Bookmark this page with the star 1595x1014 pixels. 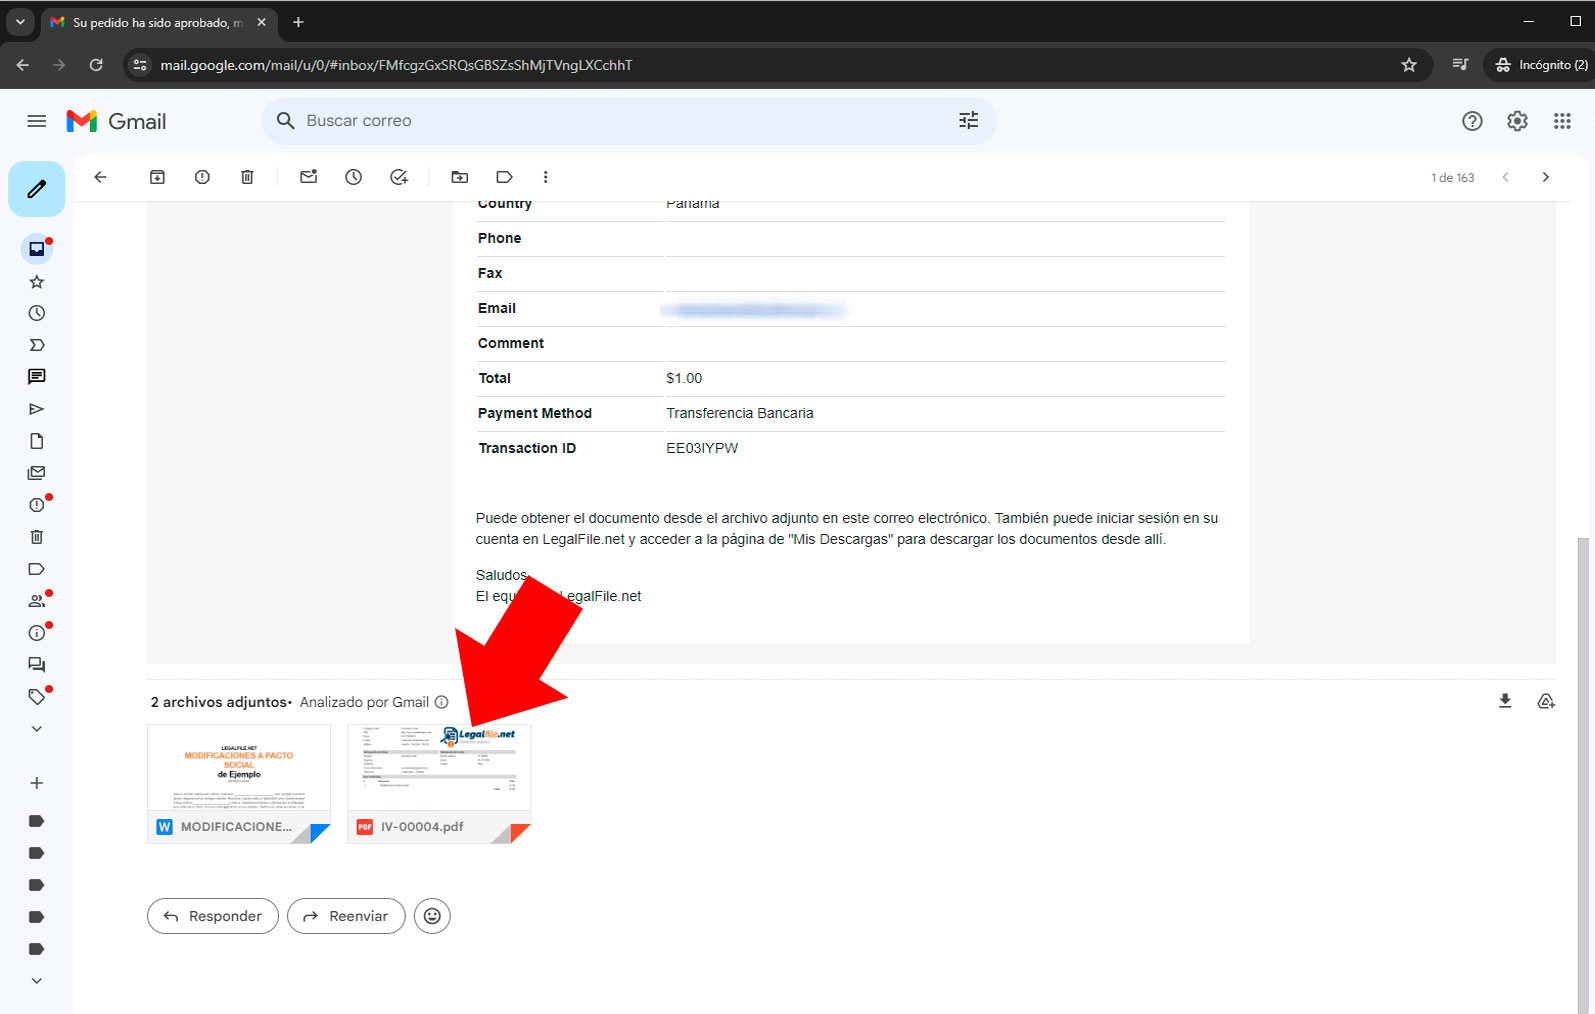[1409, 65]
